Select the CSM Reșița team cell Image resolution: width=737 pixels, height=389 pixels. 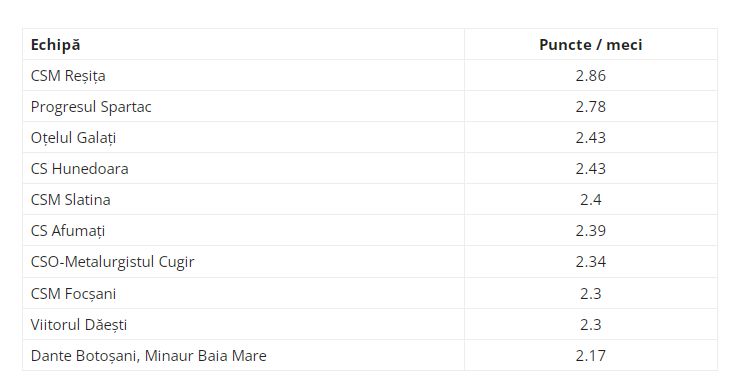243,75
